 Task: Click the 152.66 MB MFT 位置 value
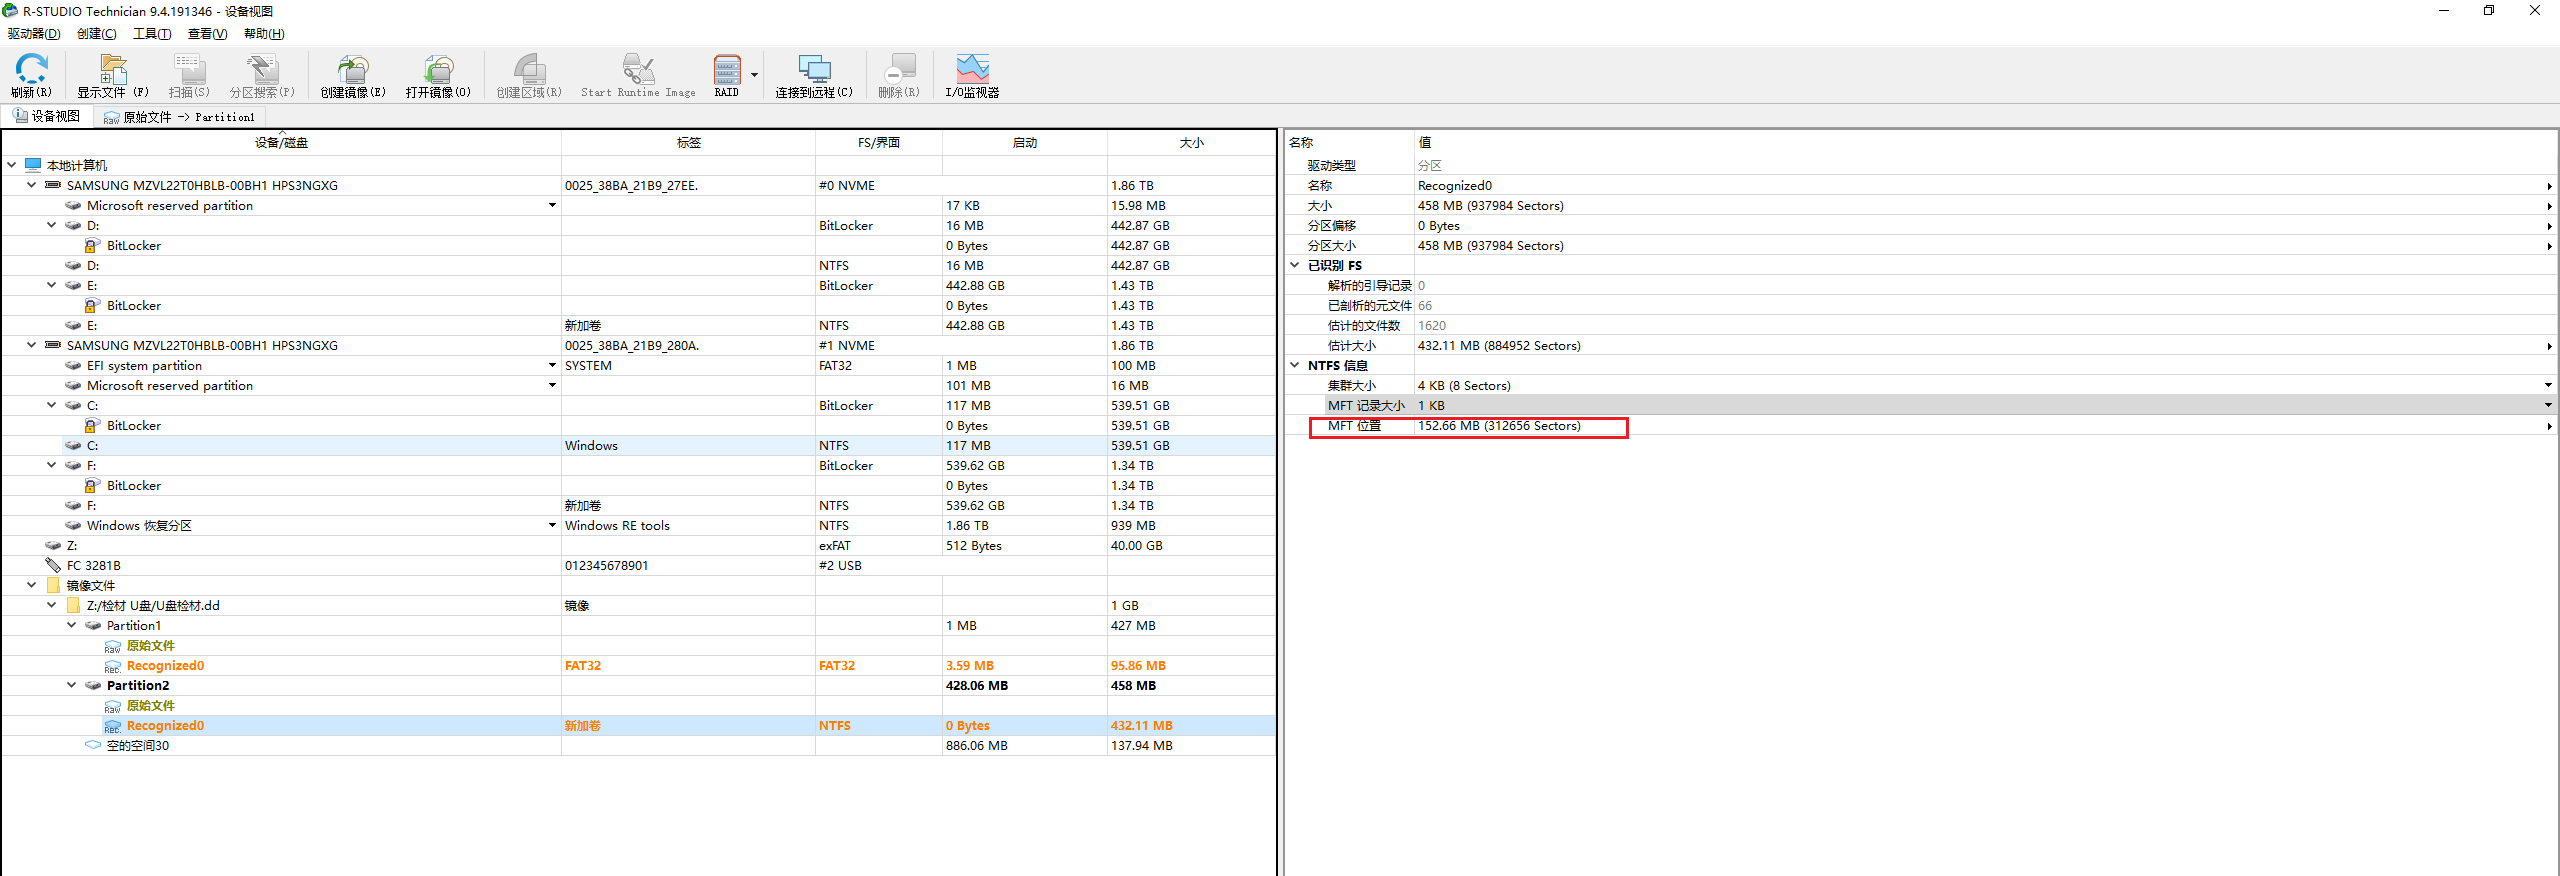coord(1499,426)
